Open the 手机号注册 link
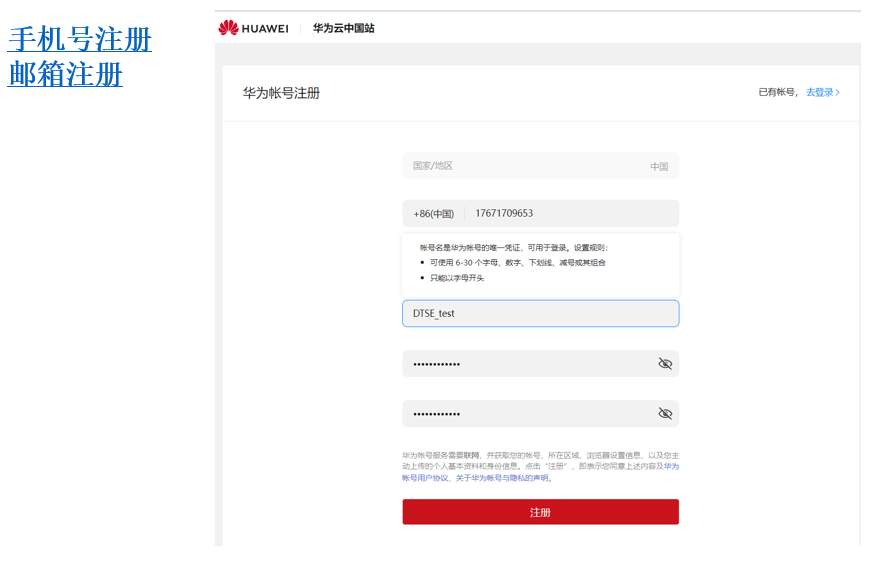This screenshot has height=573, width=869. [x=80, y=39]
